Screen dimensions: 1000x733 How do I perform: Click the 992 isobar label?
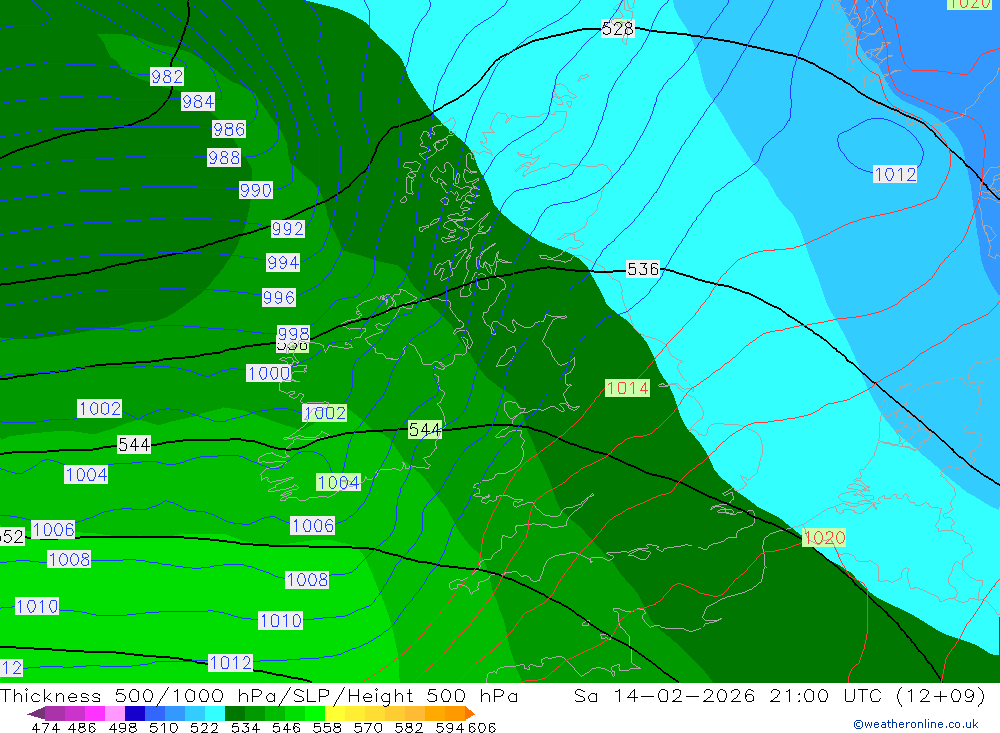click(x=288, y=228)
